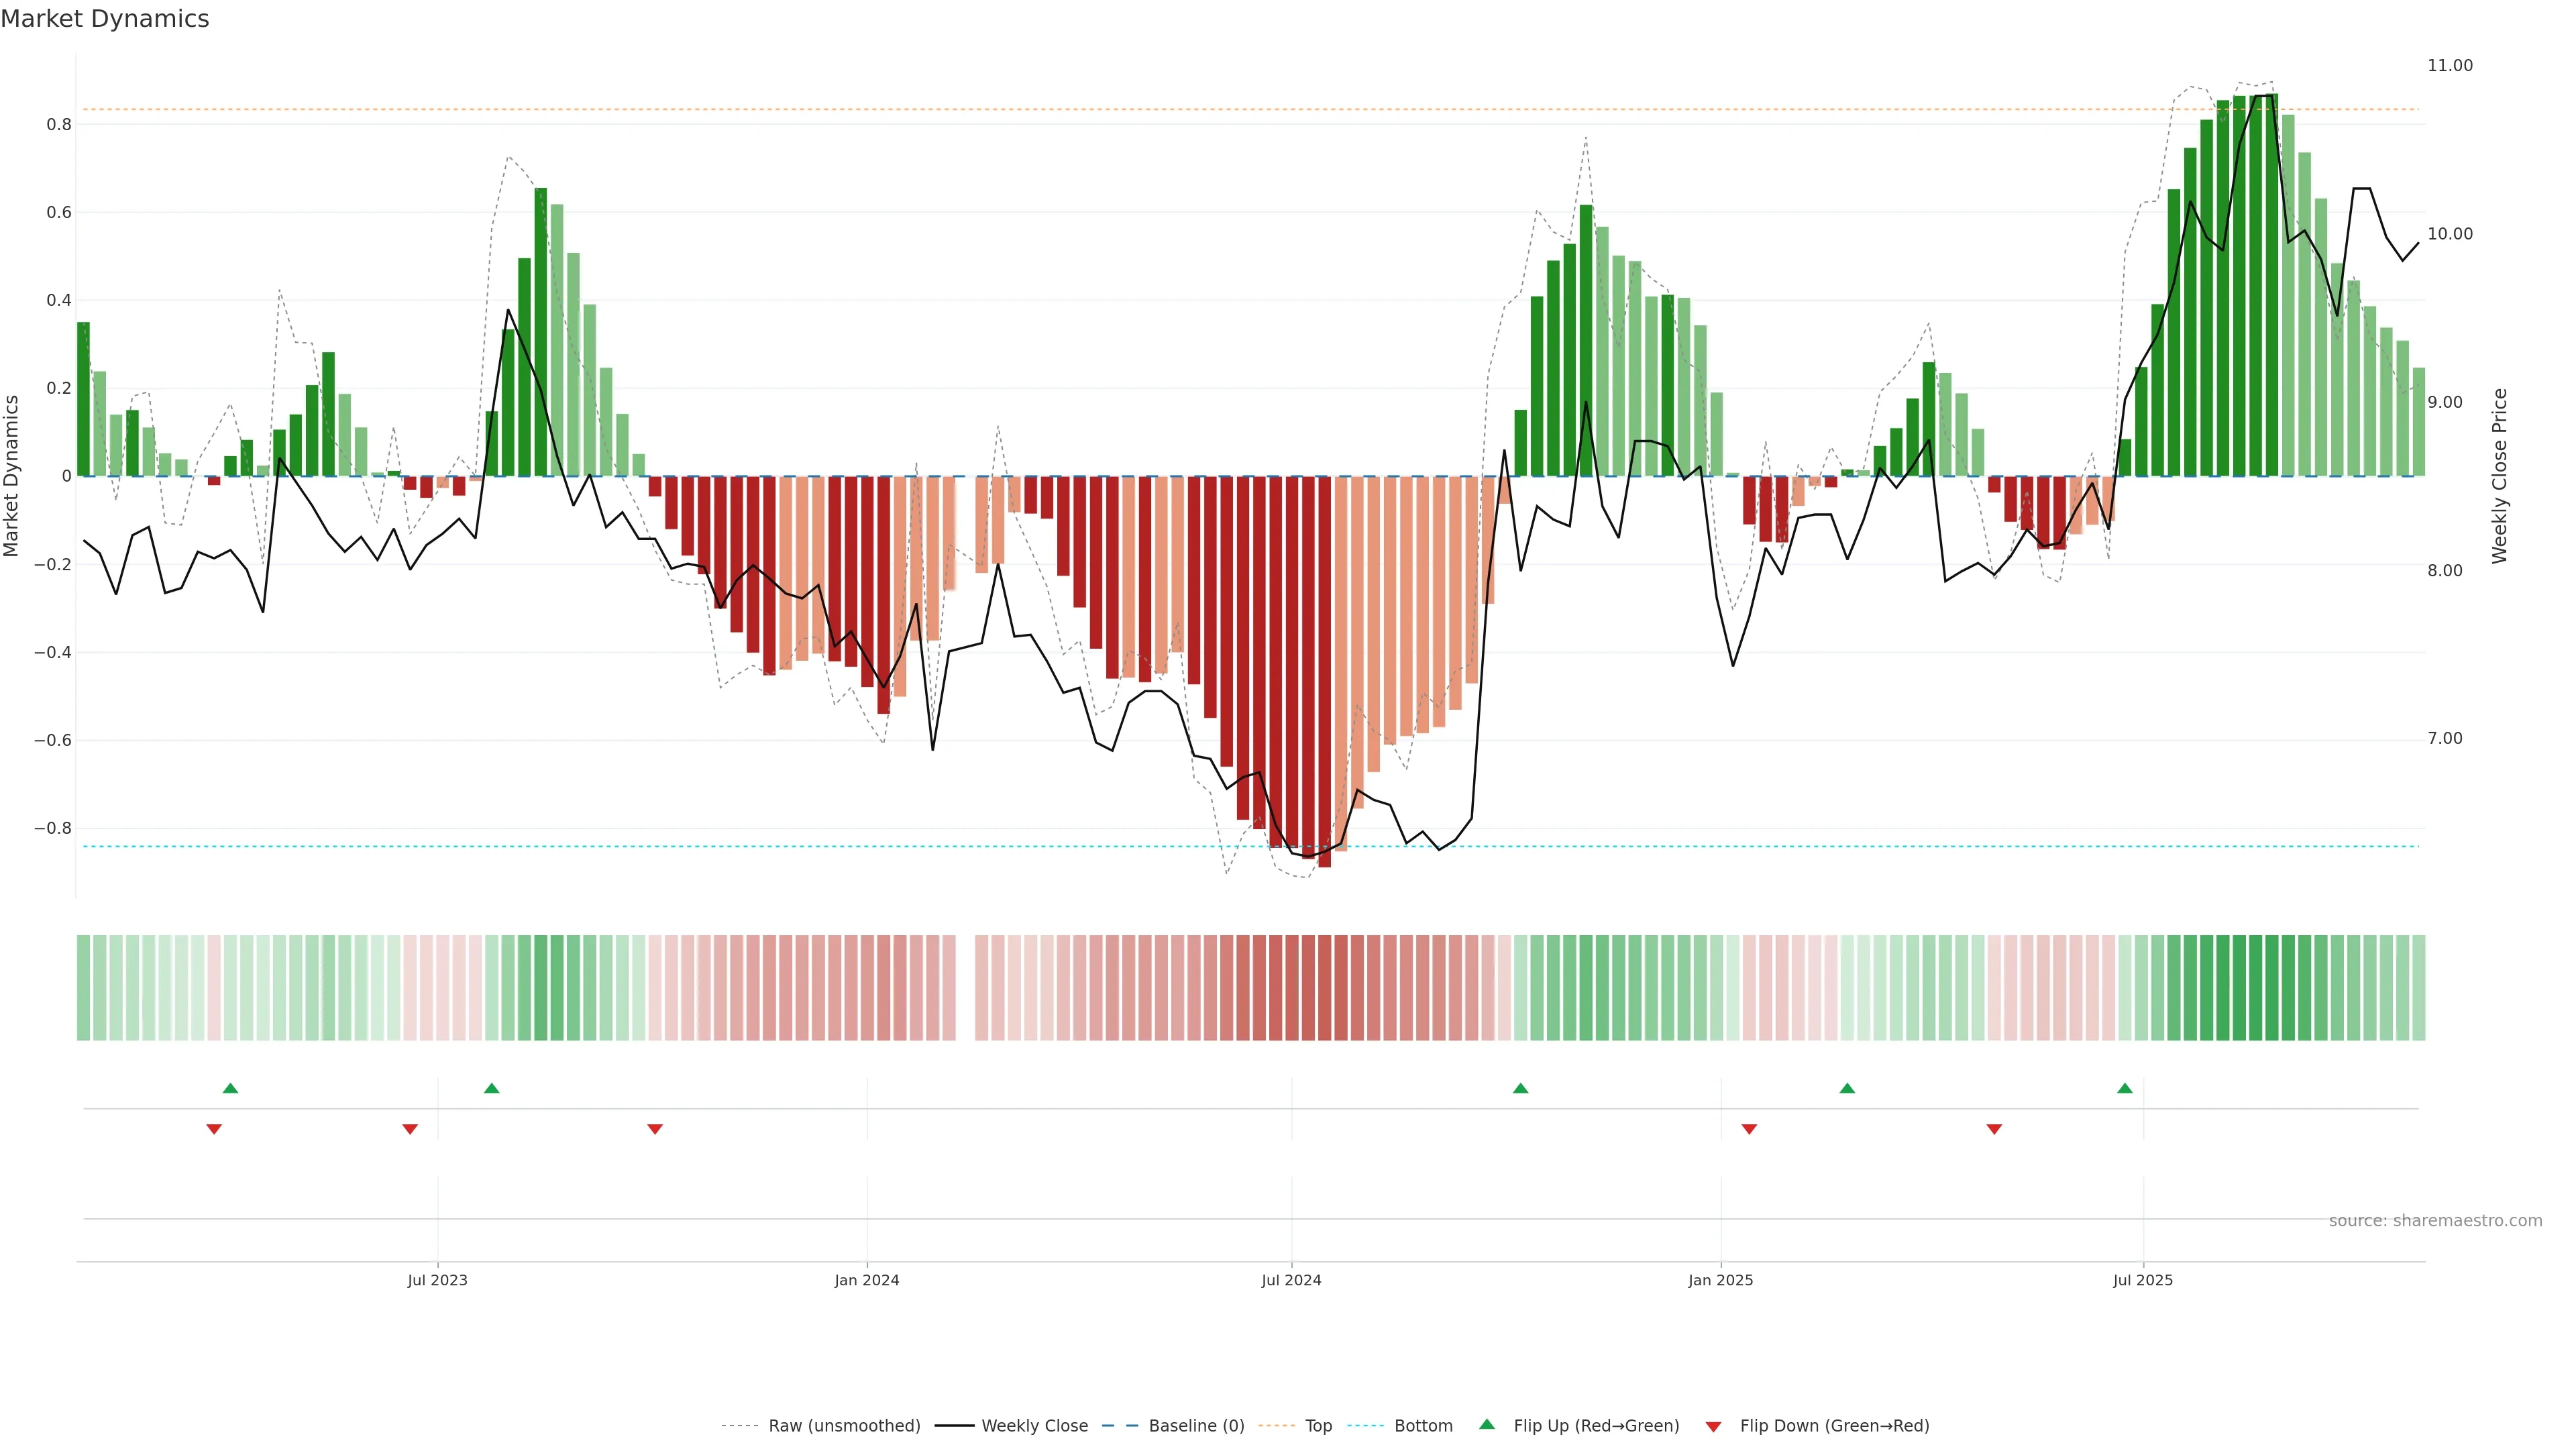Click the red Flip Down triangle just after Jan 2025
Image resolution: width=2576 pixels, height=1449 pixels.
(x=1749, y=1129)
